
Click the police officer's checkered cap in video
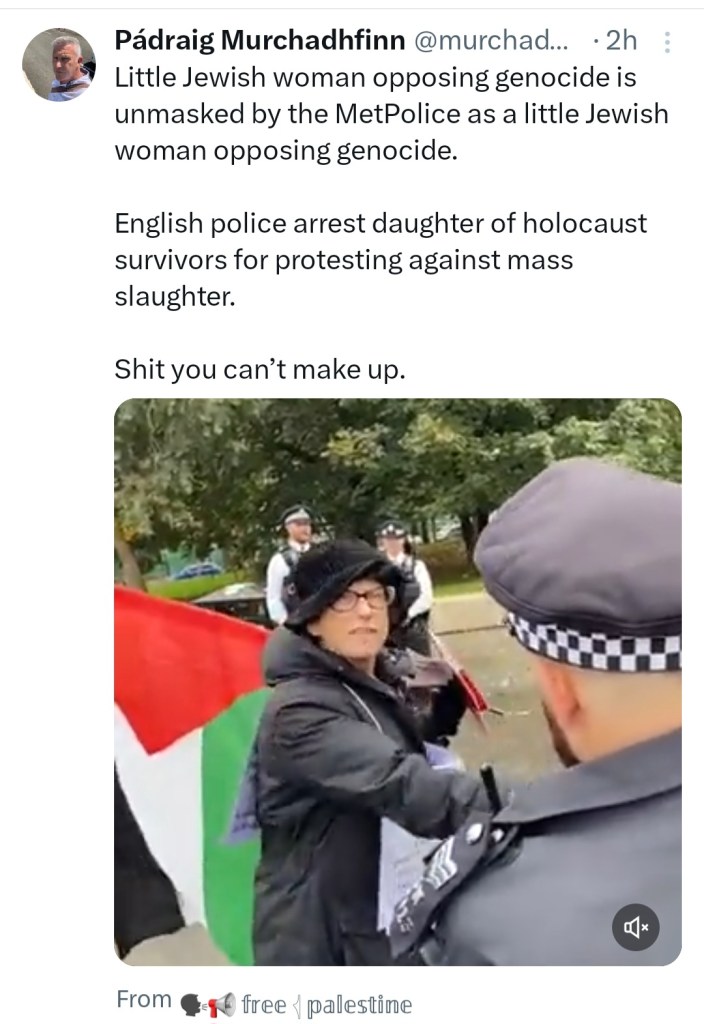coord(581,568)
